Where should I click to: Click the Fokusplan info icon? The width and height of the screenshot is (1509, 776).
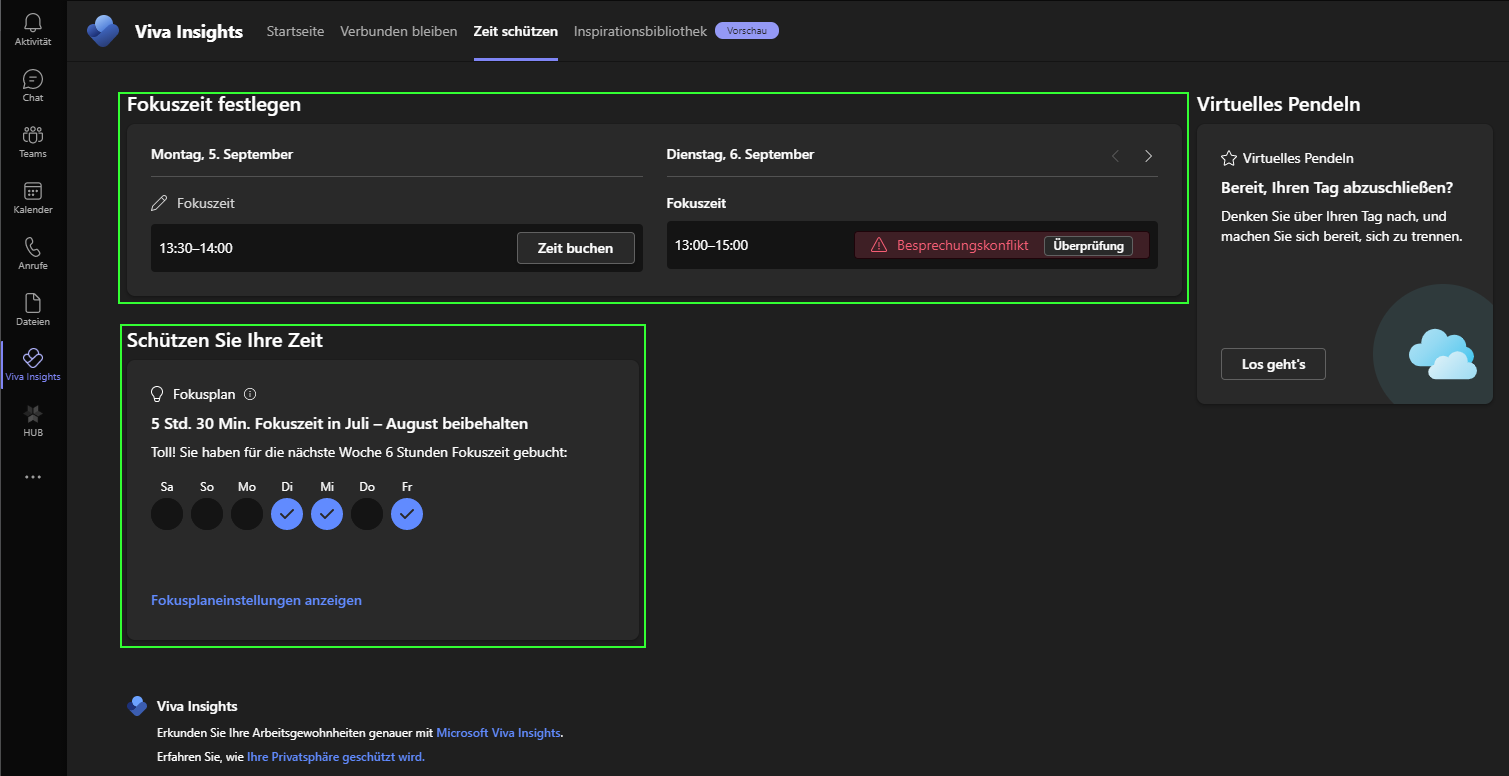(x=251, y=394)
